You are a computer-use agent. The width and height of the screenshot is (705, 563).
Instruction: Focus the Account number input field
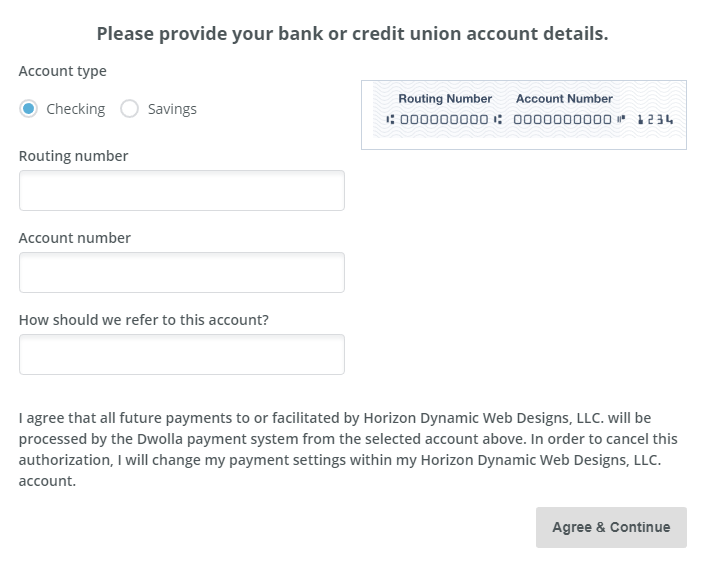182,273
